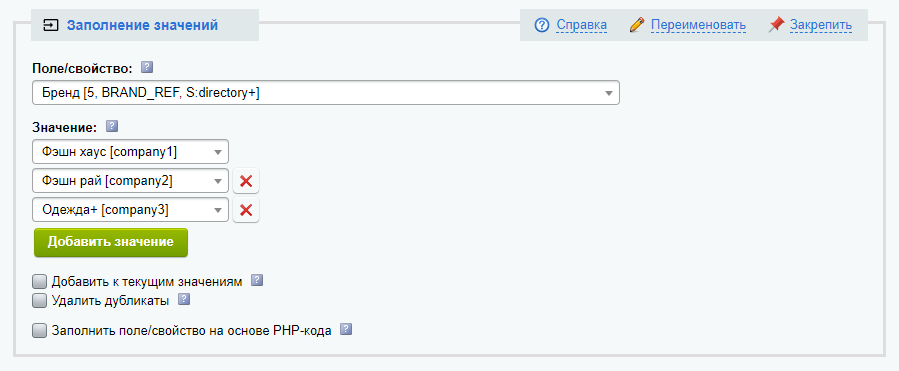
Task: Tick the Удалить дубликаты checkbox
Action: click(40, 300)
